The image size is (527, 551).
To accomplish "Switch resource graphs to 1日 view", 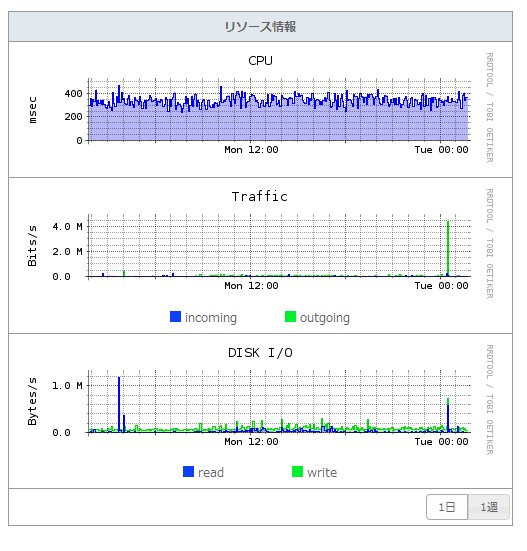I will pyautogui.click(x=447, y=507).
